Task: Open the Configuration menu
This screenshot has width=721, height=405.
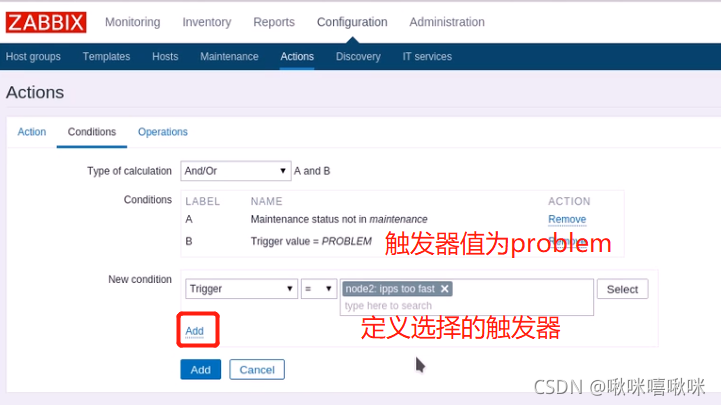Action: point(352,22)
